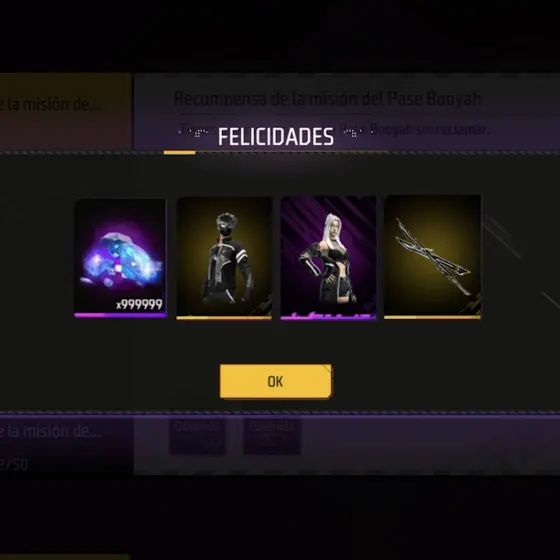This screenshot has height=560, width=560.
Task: Click the Recompensa de la misión heading
Action: coord(328,99)
